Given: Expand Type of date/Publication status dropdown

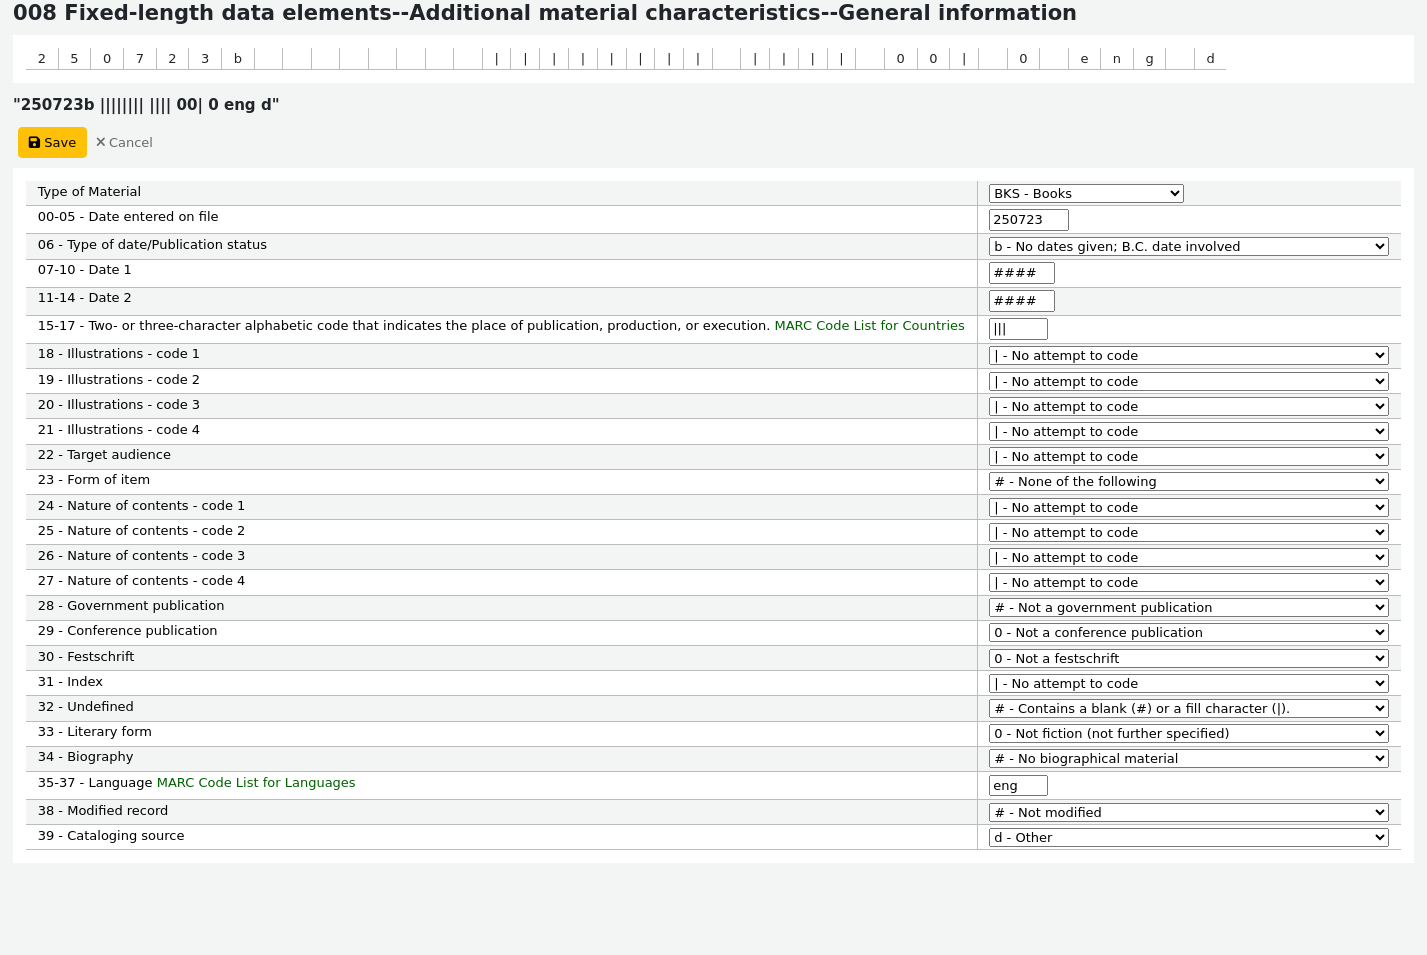Looking at the screenshot, I should point(1188,247).
